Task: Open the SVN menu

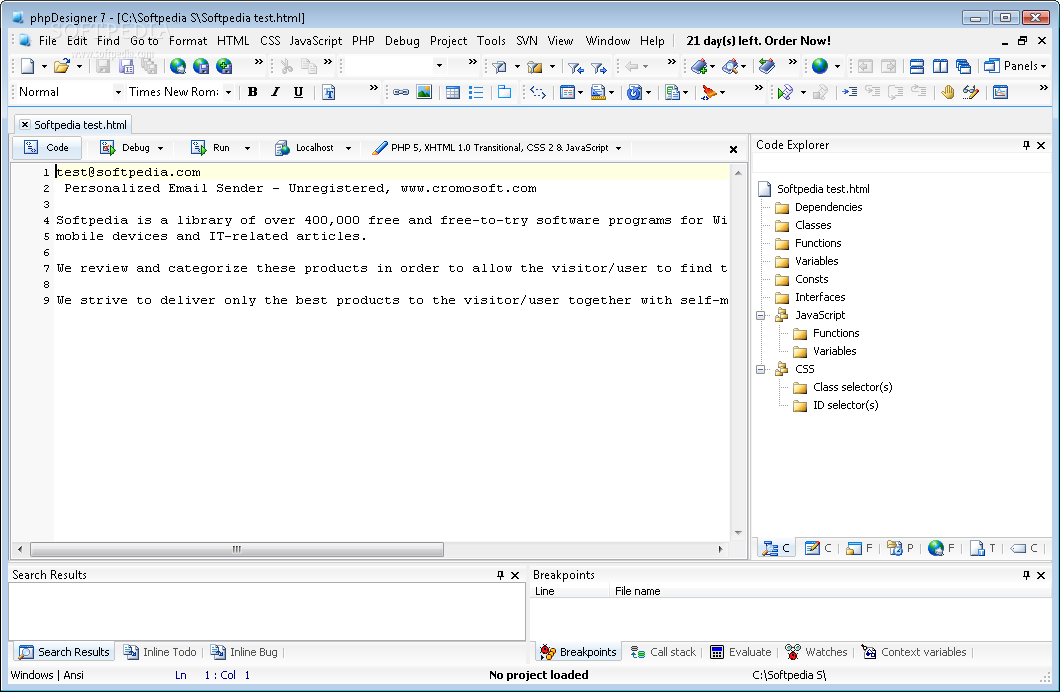Action: click(x=527, y=41)
